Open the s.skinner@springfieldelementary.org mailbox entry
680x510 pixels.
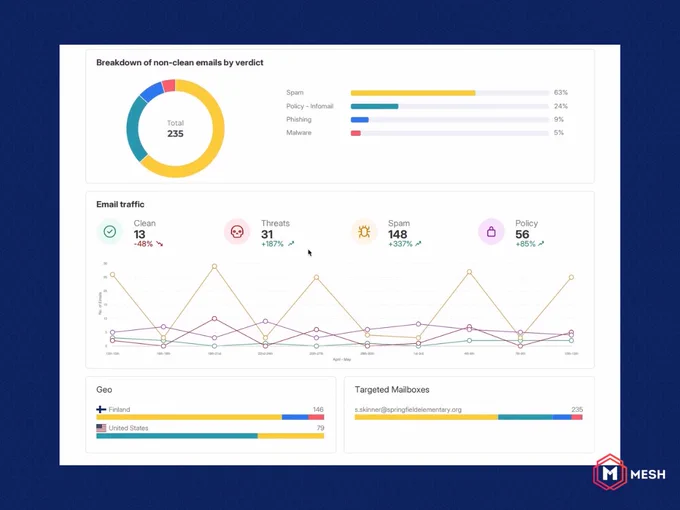click(408, 409)
